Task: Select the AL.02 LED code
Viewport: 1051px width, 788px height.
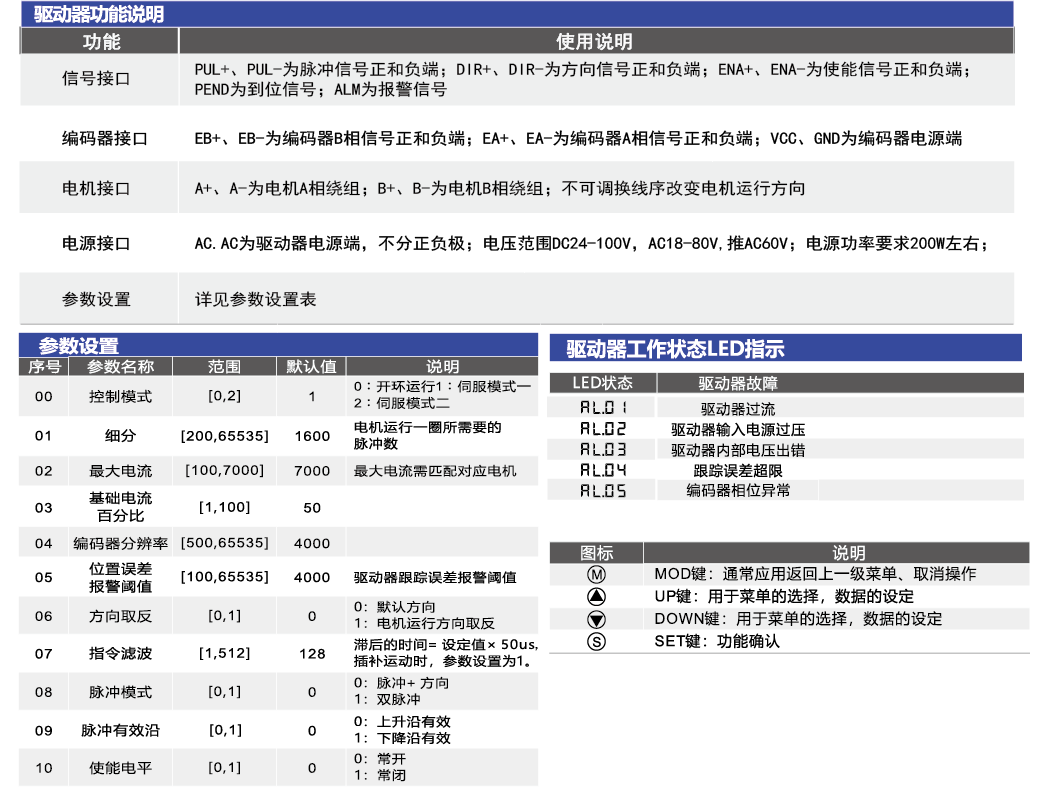Action: (x=603, y=429)
